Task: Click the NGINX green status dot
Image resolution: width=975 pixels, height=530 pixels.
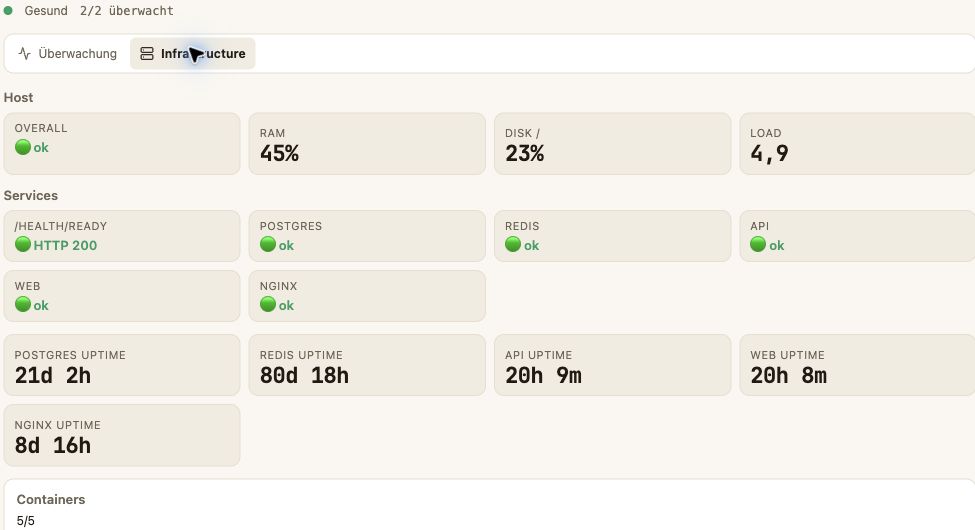Action: pos(268,304)
